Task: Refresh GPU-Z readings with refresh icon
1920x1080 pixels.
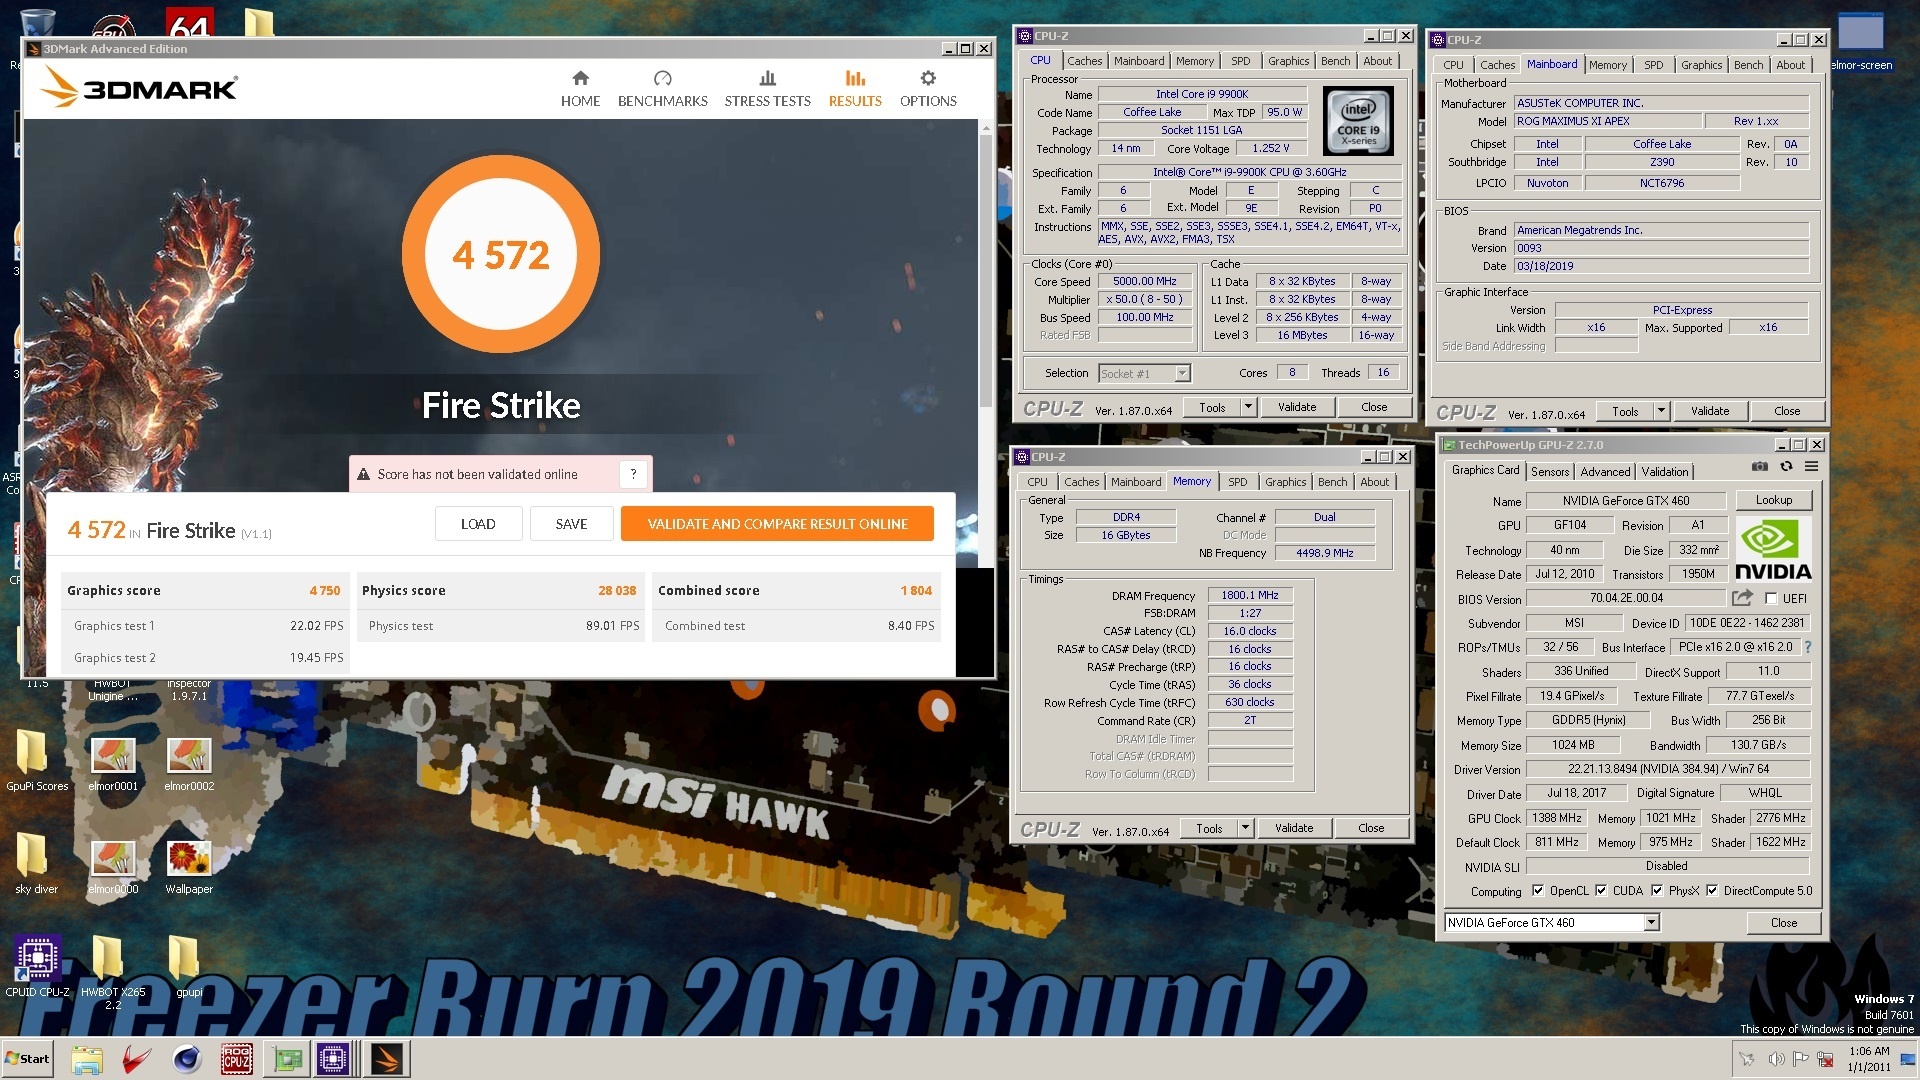Action: pyautogui.click(x=1786, y=467)
